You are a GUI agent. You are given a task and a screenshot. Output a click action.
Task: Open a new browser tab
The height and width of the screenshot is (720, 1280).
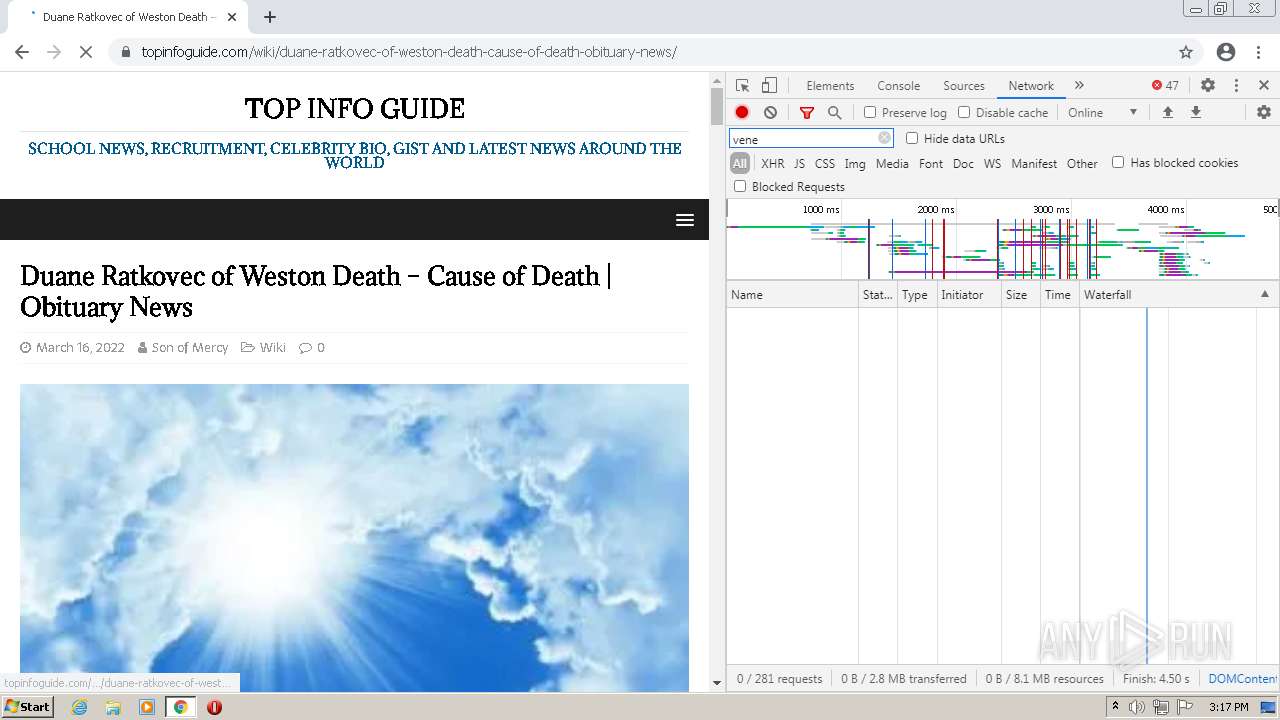[270, 17]
